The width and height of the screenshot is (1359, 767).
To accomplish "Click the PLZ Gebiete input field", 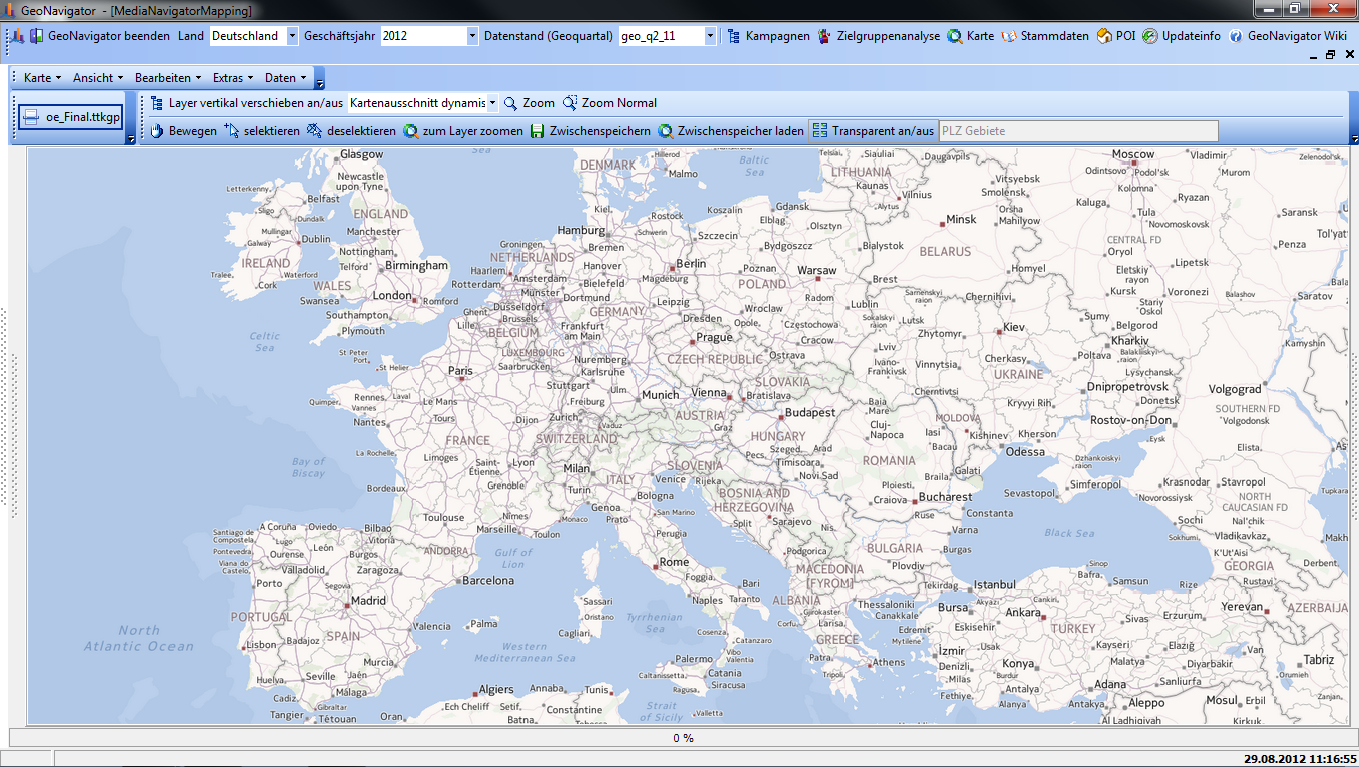I will [1078, 131].
